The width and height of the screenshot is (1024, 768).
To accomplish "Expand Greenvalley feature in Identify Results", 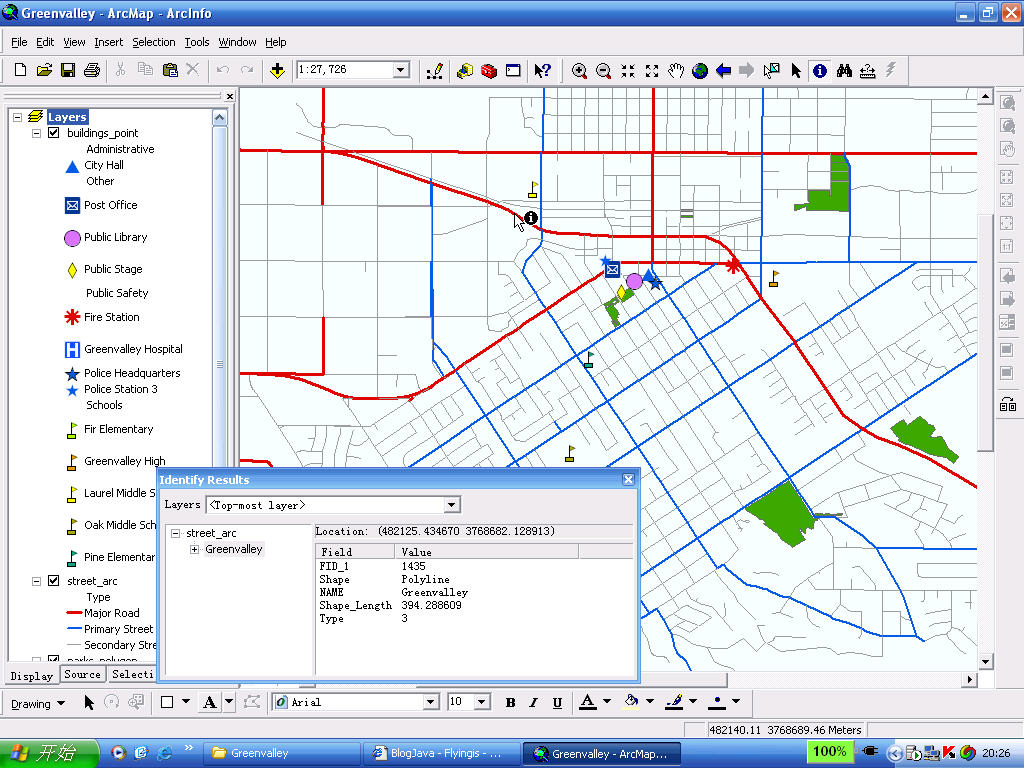I will click(x=195, y=549).
